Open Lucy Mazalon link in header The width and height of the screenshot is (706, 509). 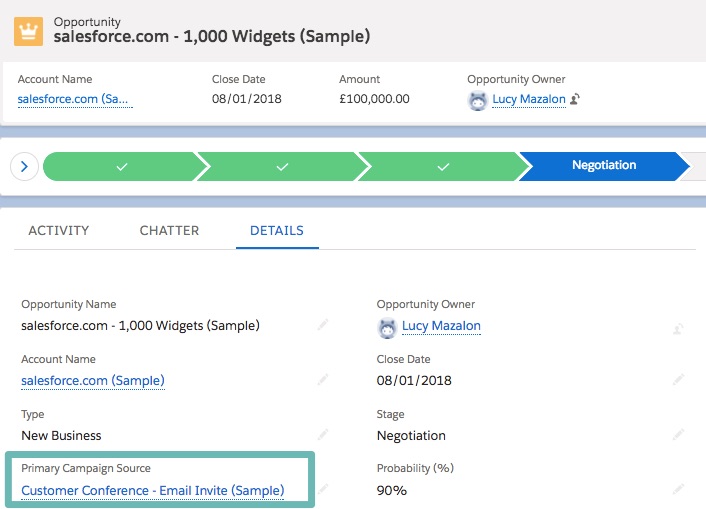pos(529,99)
